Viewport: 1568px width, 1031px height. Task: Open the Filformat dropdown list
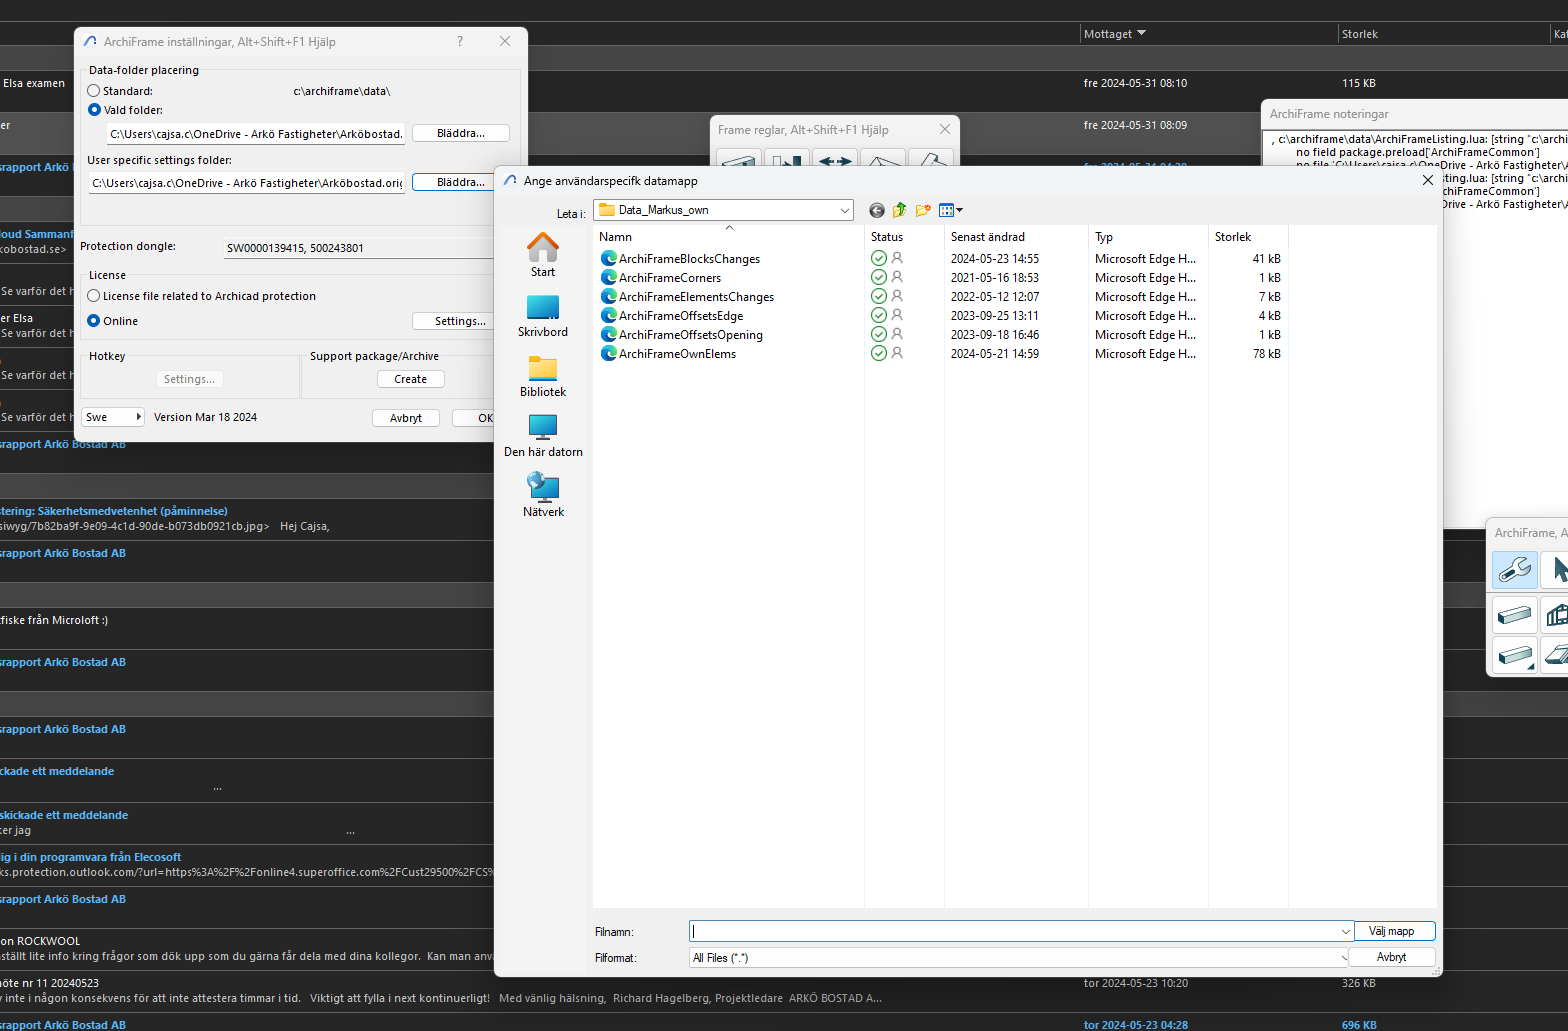[1343, 958]
